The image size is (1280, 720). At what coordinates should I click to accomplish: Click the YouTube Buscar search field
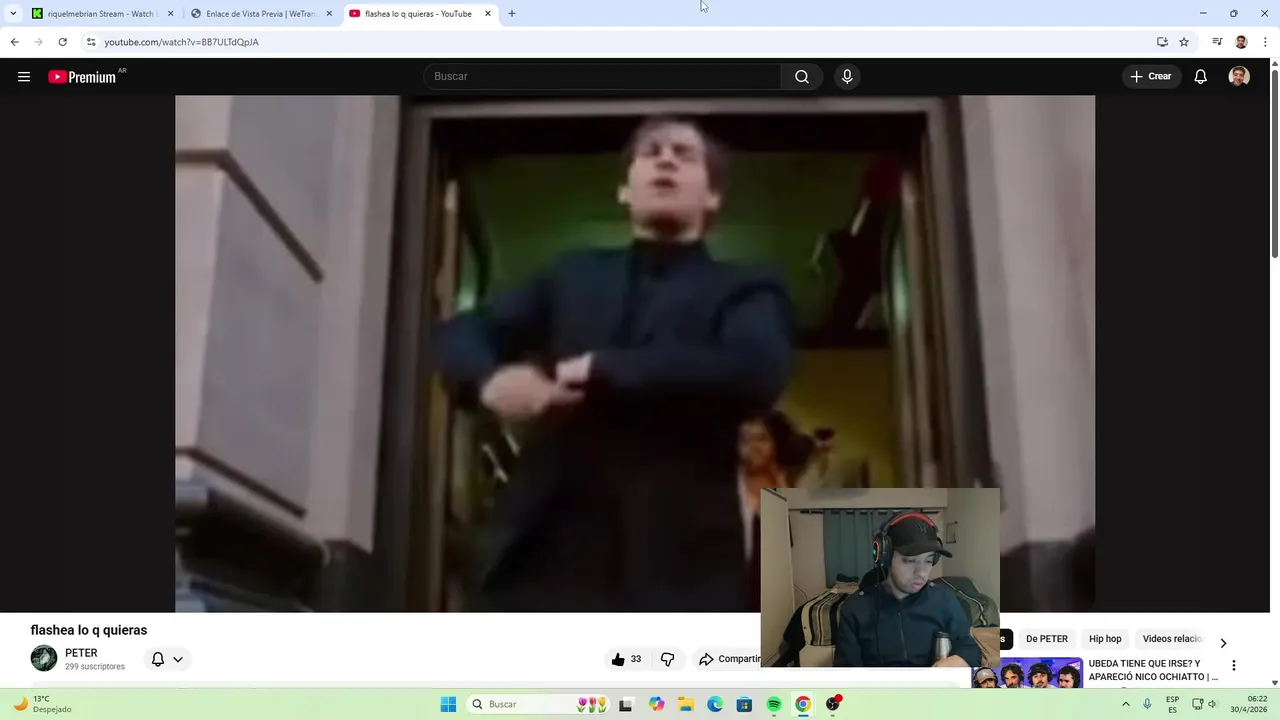pos(602,77)
